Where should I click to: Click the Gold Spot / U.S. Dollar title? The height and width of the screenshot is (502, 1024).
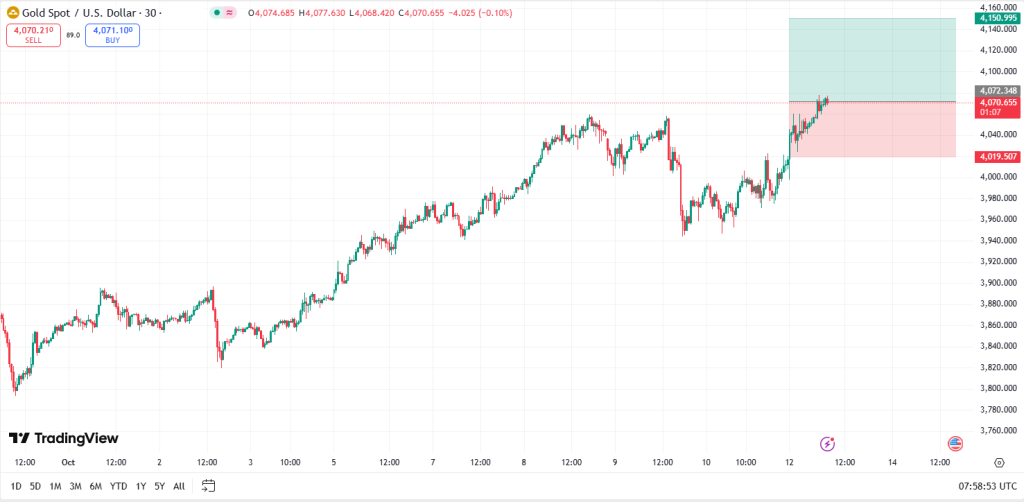pyautogui.click(x=84, y=12)
